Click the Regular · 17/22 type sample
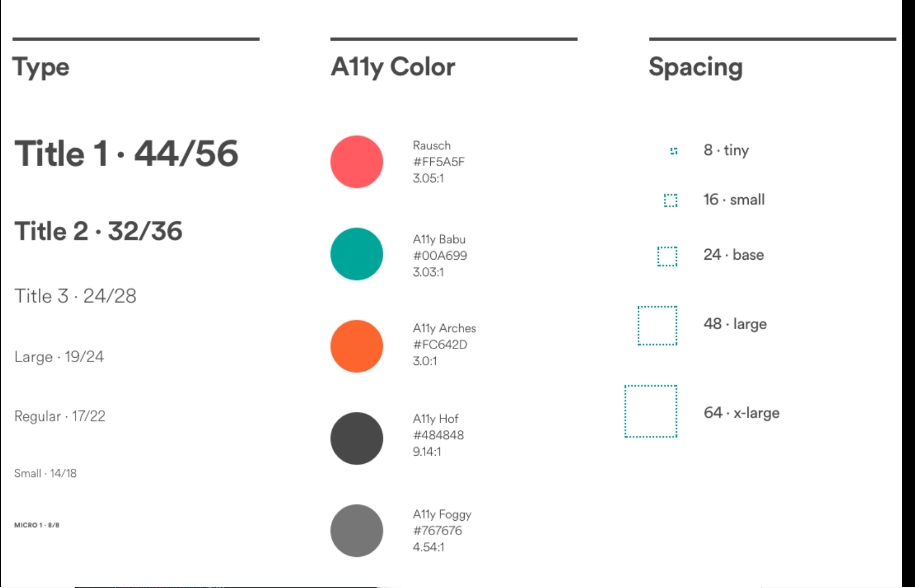Viewport: 915px width, 588px height. tap(60, 416)
